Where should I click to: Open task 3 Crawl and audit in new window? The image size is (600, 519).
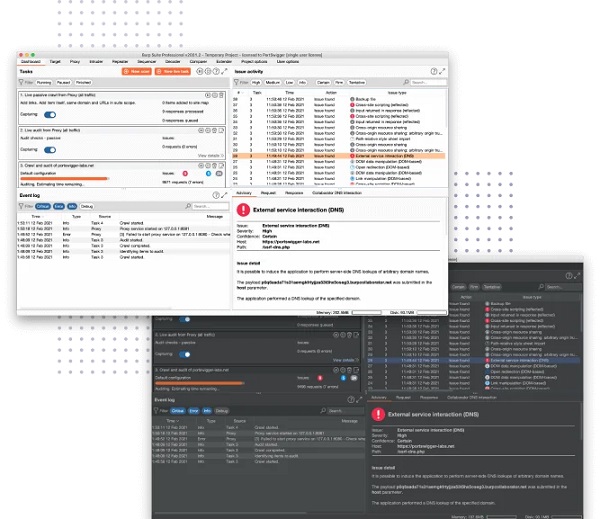click(221, 166)
